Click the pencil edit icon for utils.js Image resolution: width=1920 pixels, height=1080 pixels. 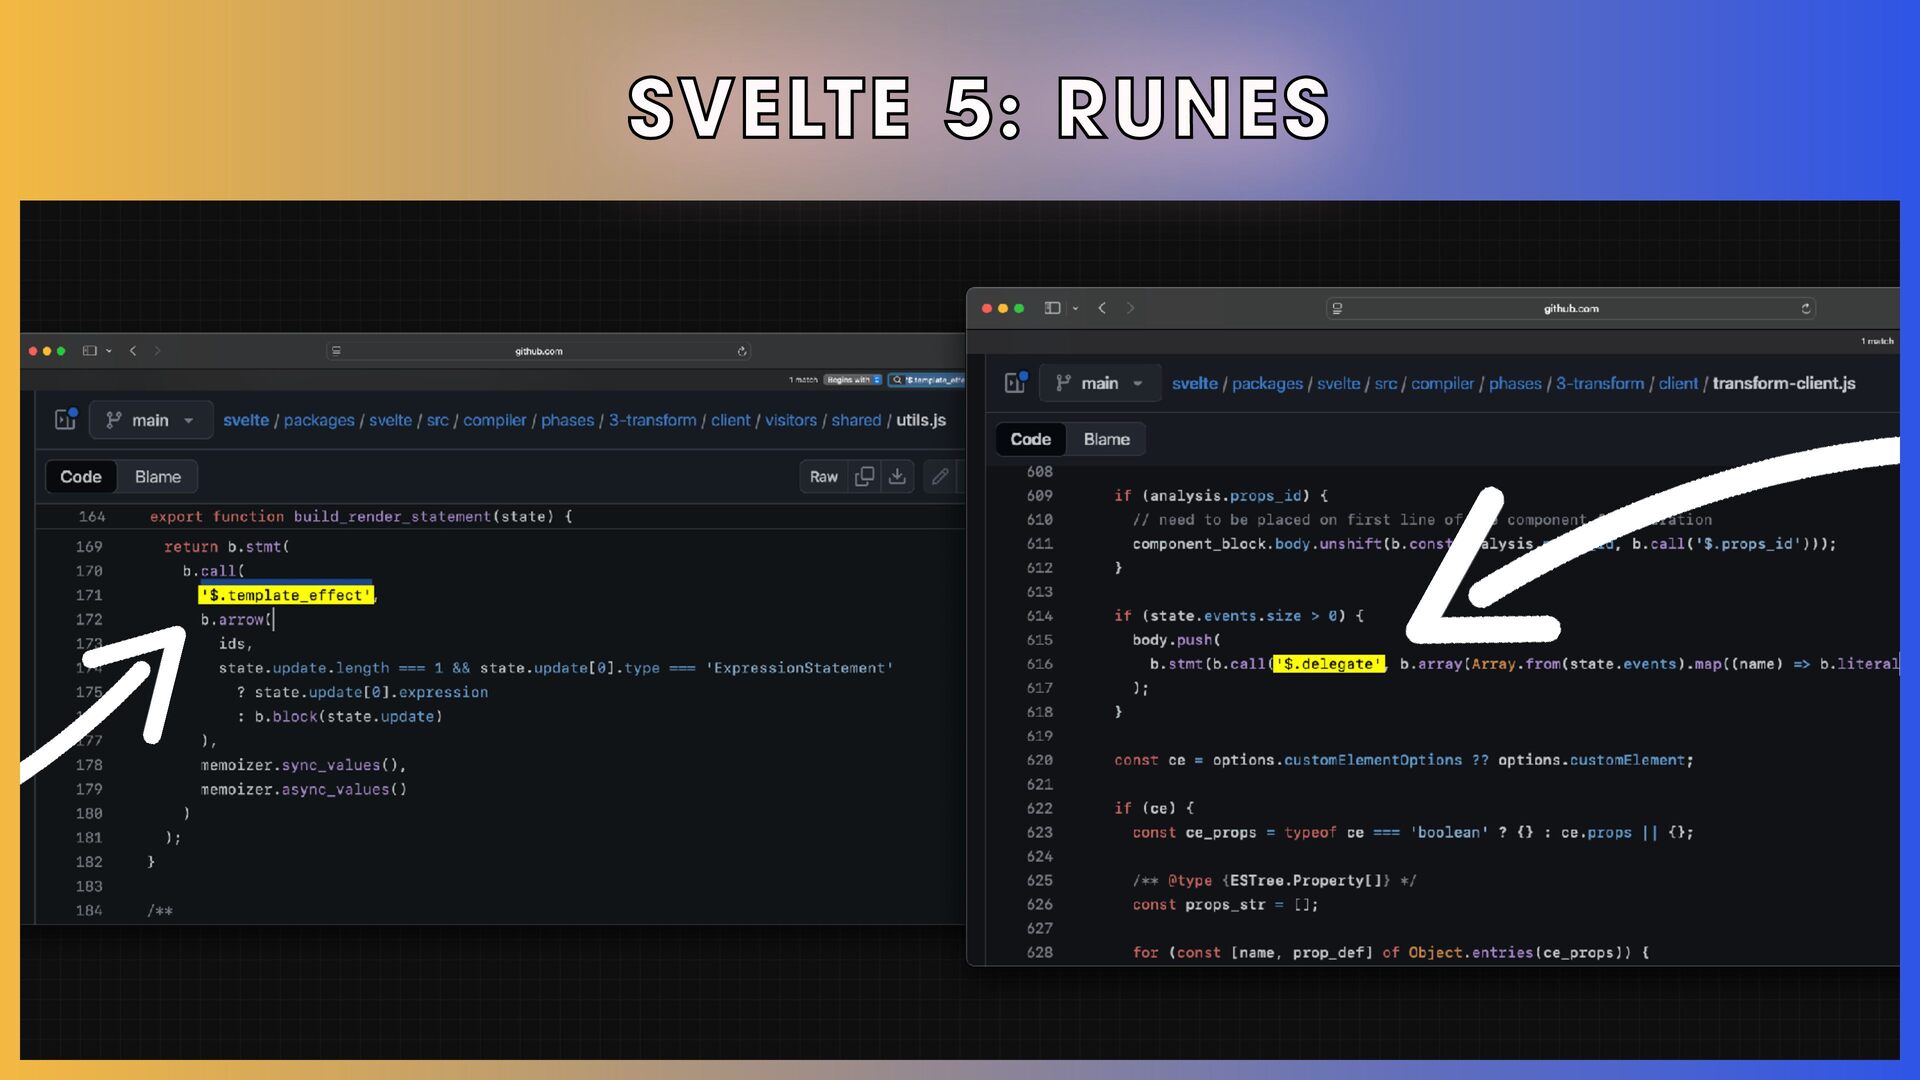940,477
